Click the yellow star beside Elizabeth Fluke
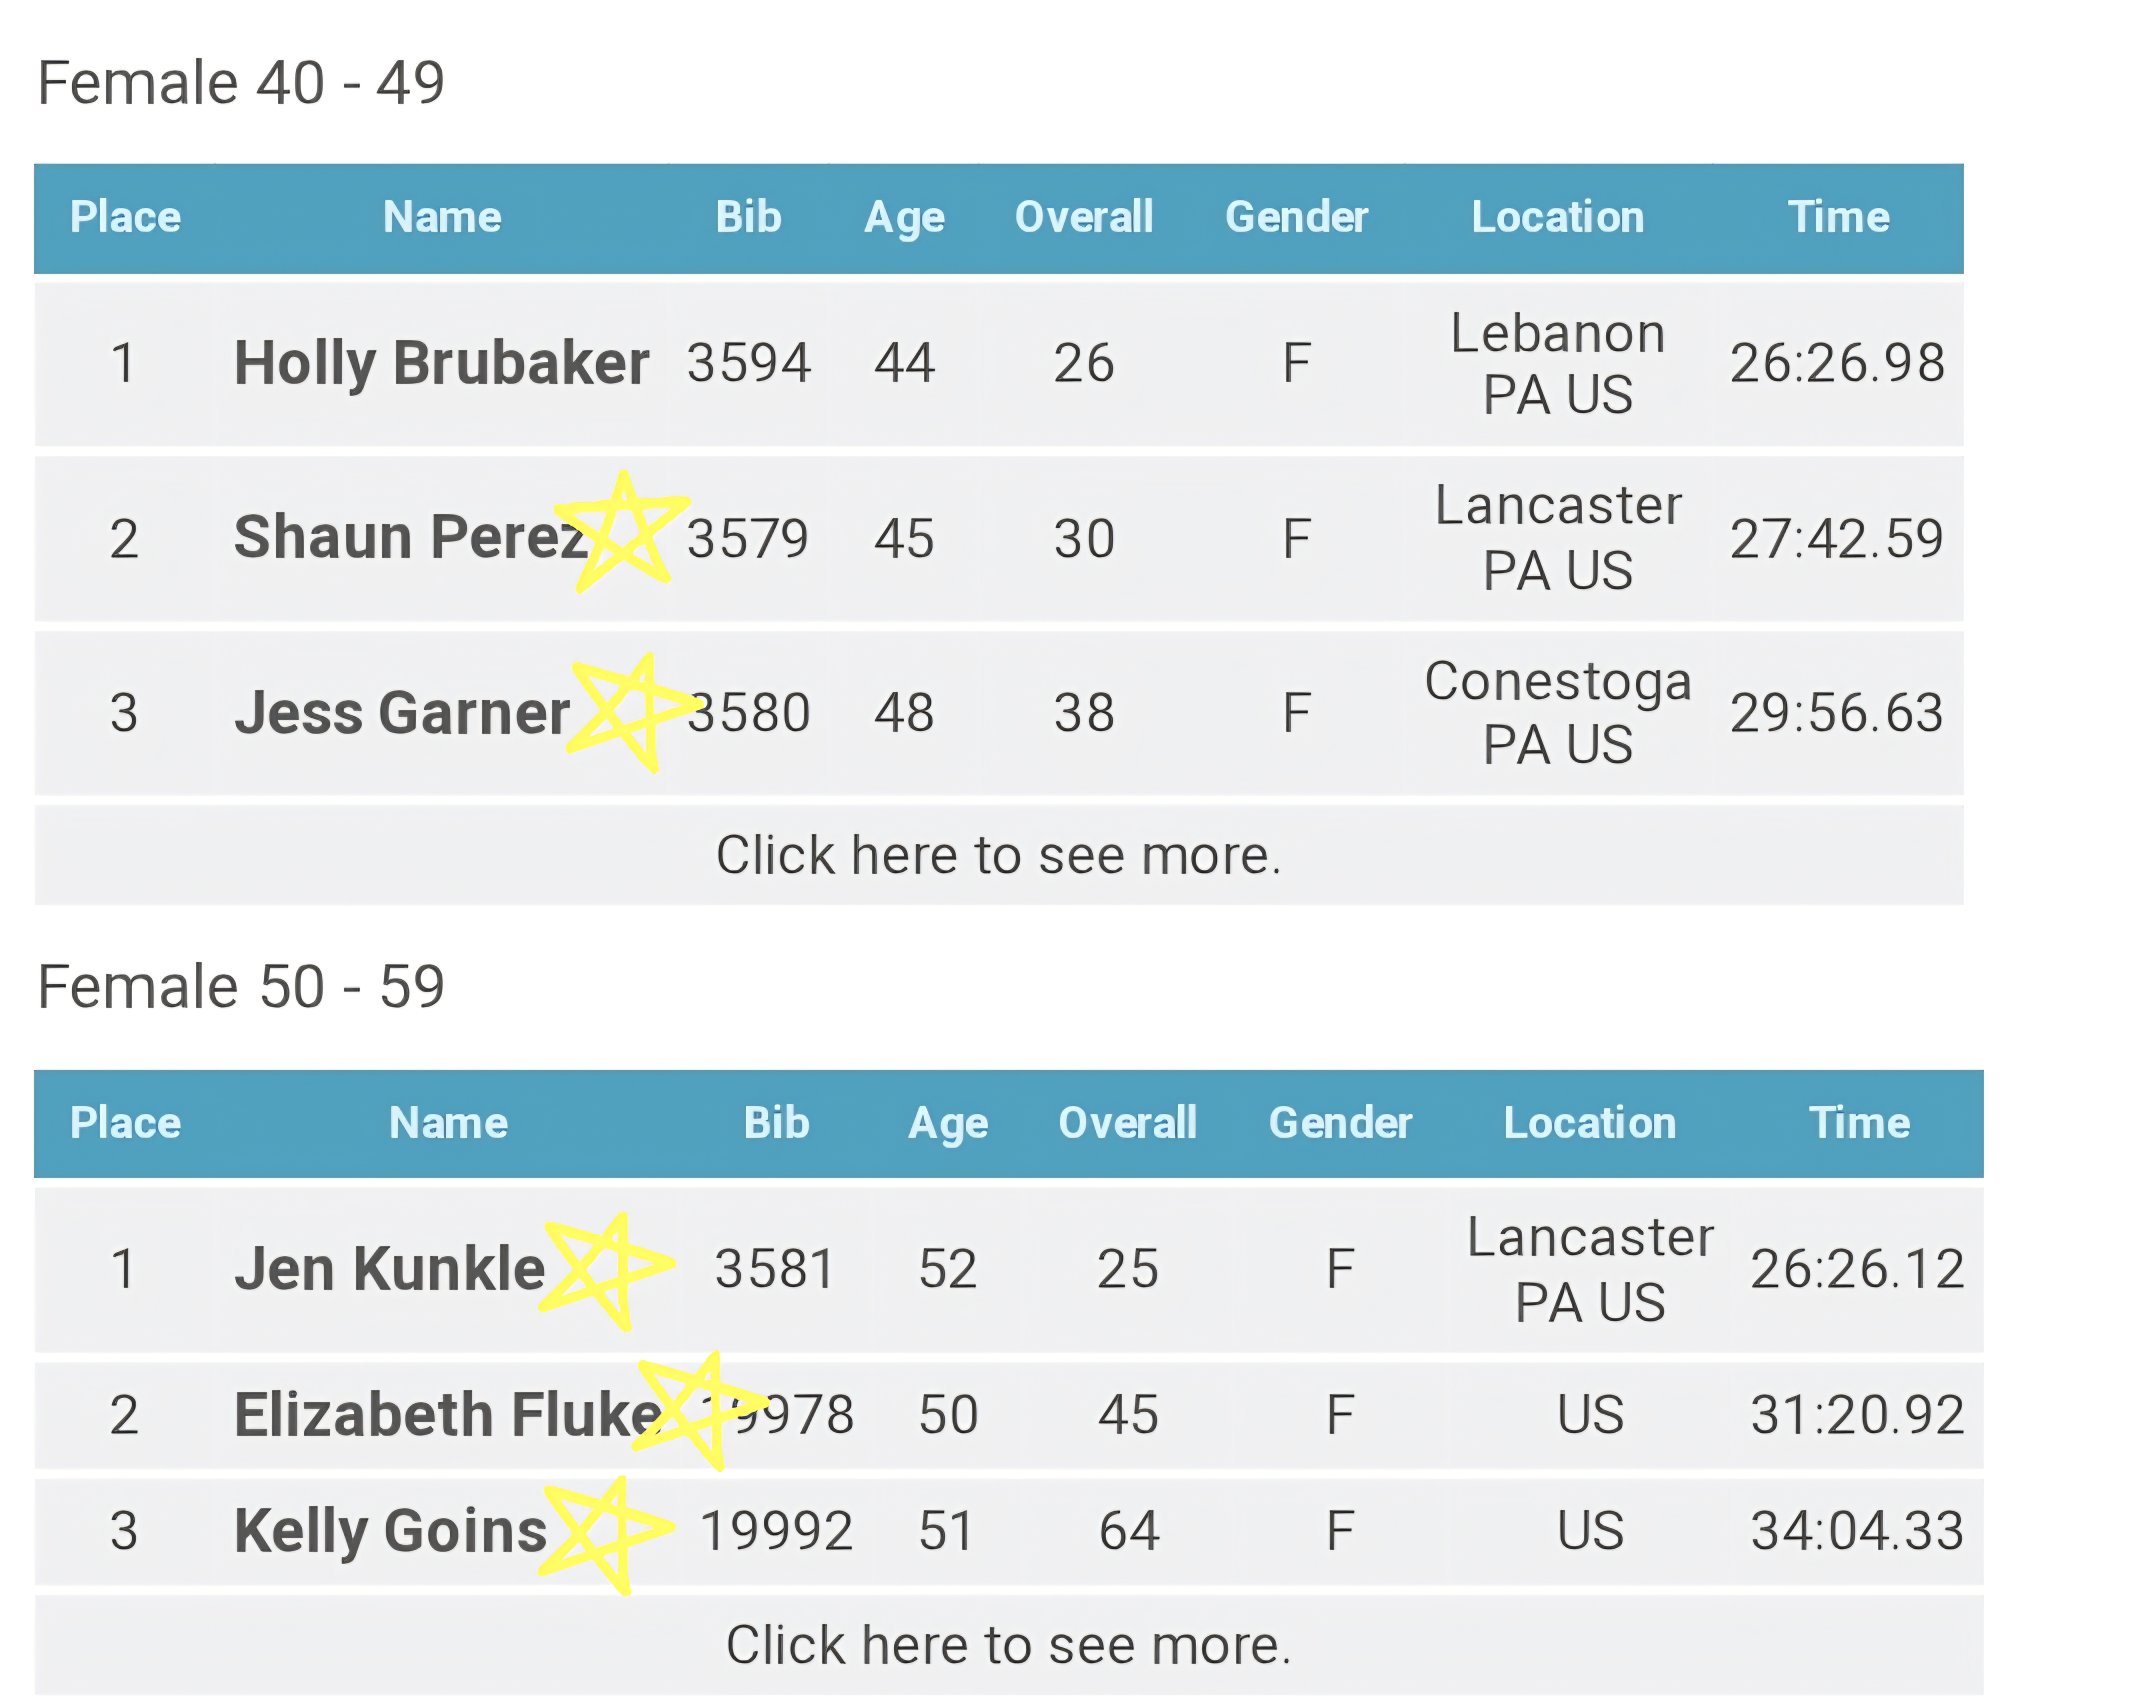The image size is (2156, 1708). click(700, 1410)
